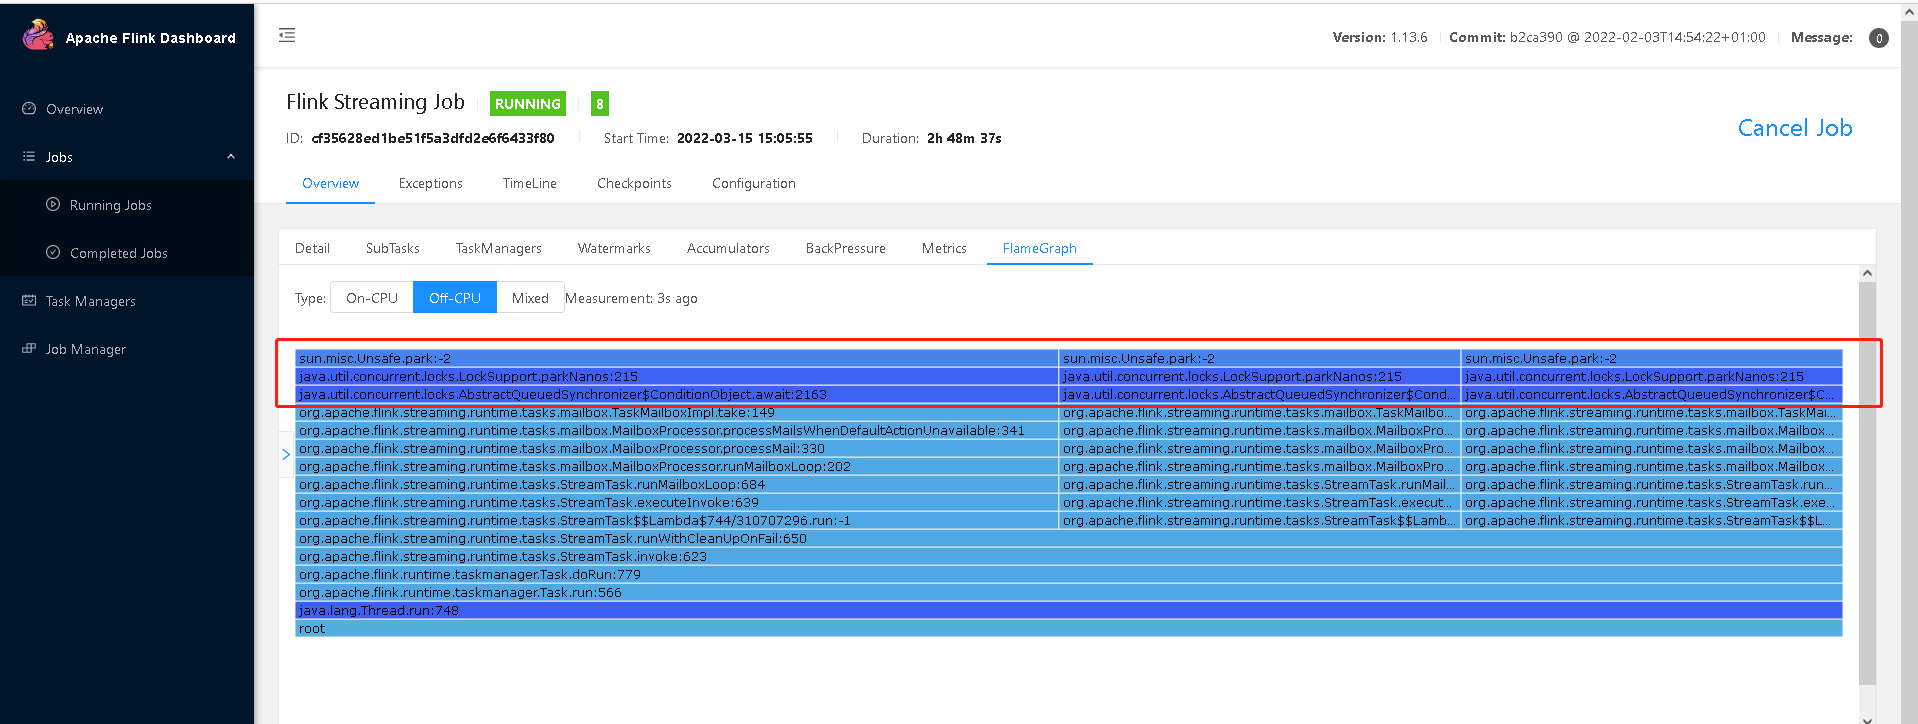Image resolution: width=1918 pixels, height=724 pixels.
Task: Click the MailboxProcessor.processMail:330 frame
Action: pyautogui.click(x=677, y=449)
